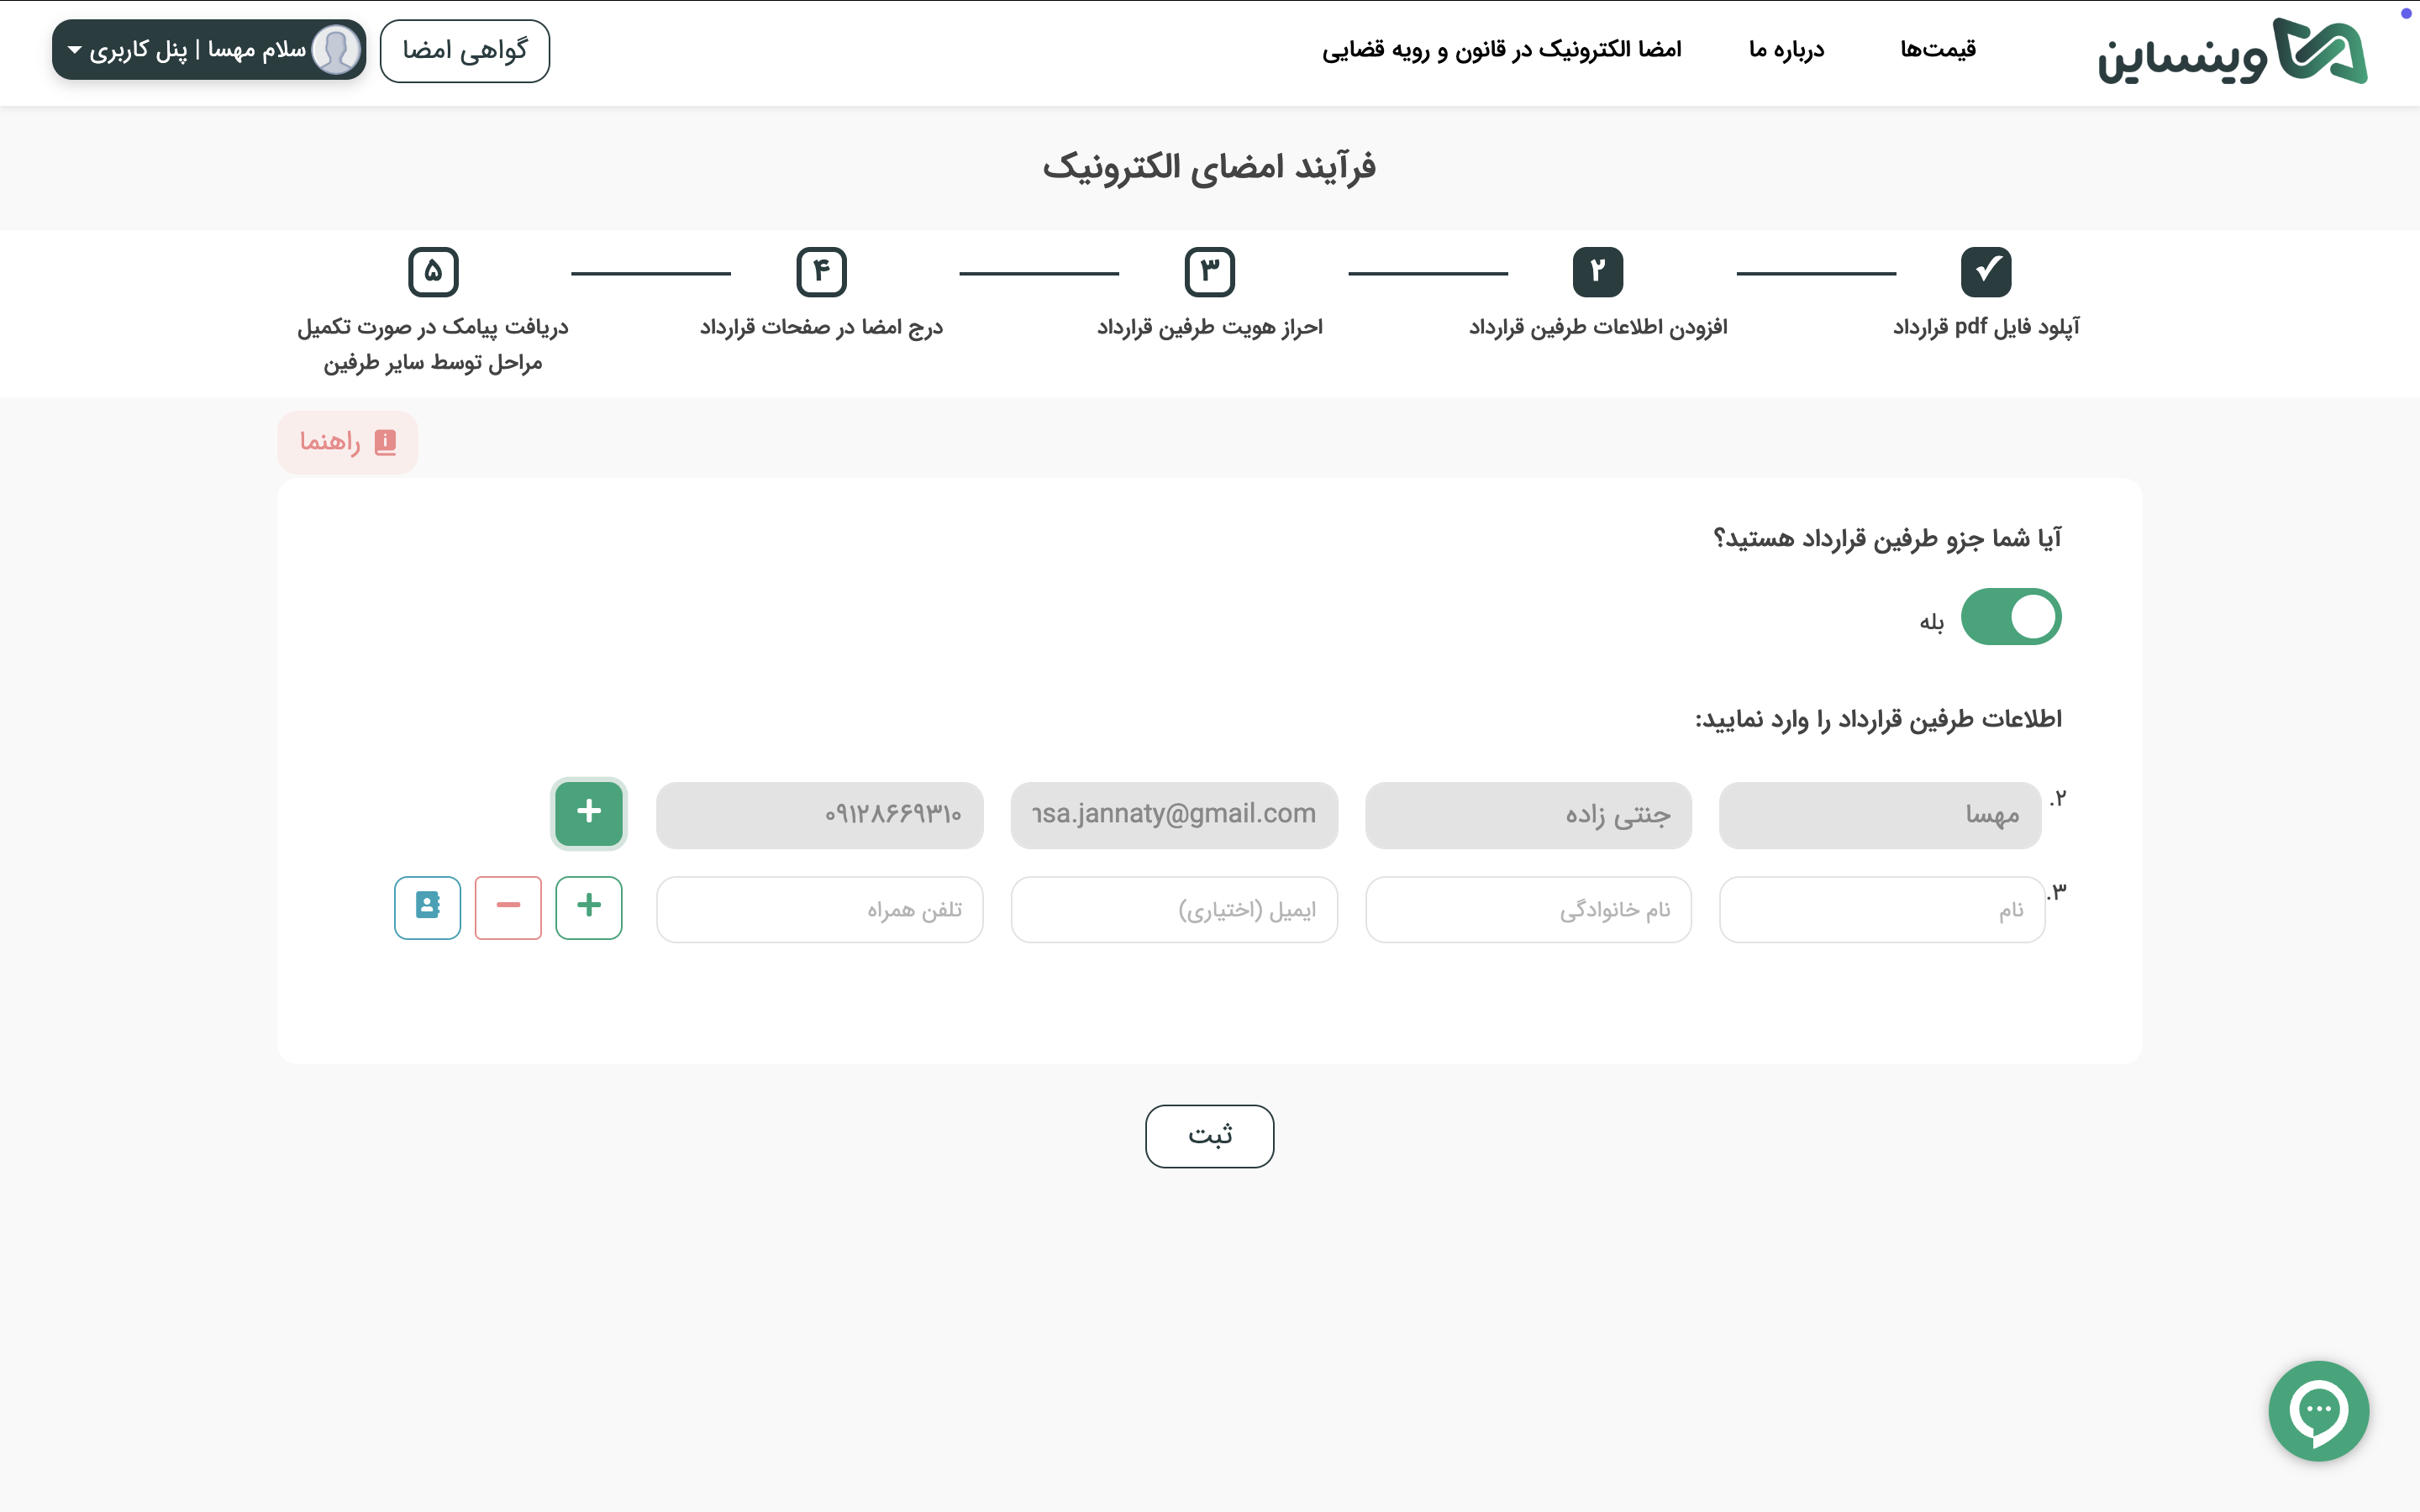Open the قیمت‌ها menu item
2420x1512 pixels.
[x=1937, y=50]
